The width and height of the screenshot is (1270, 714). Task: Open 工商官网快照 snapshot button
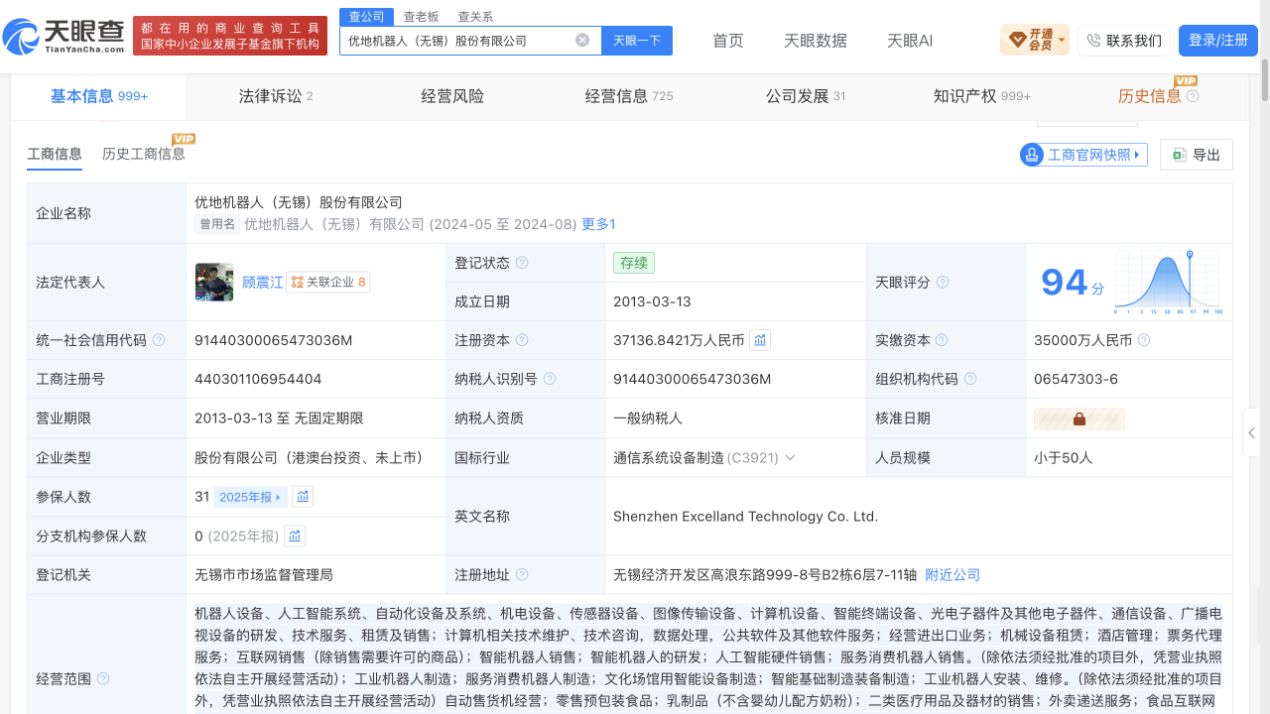coord(1083,155)
